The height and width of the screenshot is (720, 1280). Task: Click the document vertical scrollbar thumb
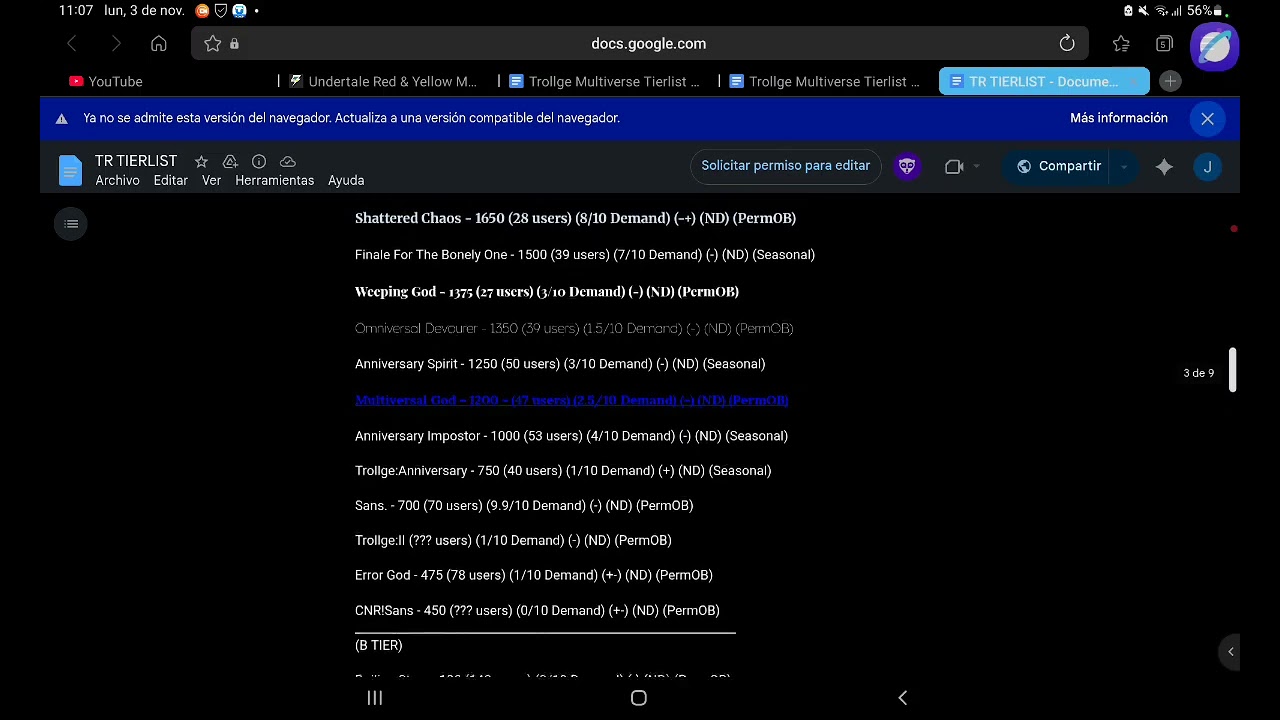pyautogui.click(x=1233, y=370)
